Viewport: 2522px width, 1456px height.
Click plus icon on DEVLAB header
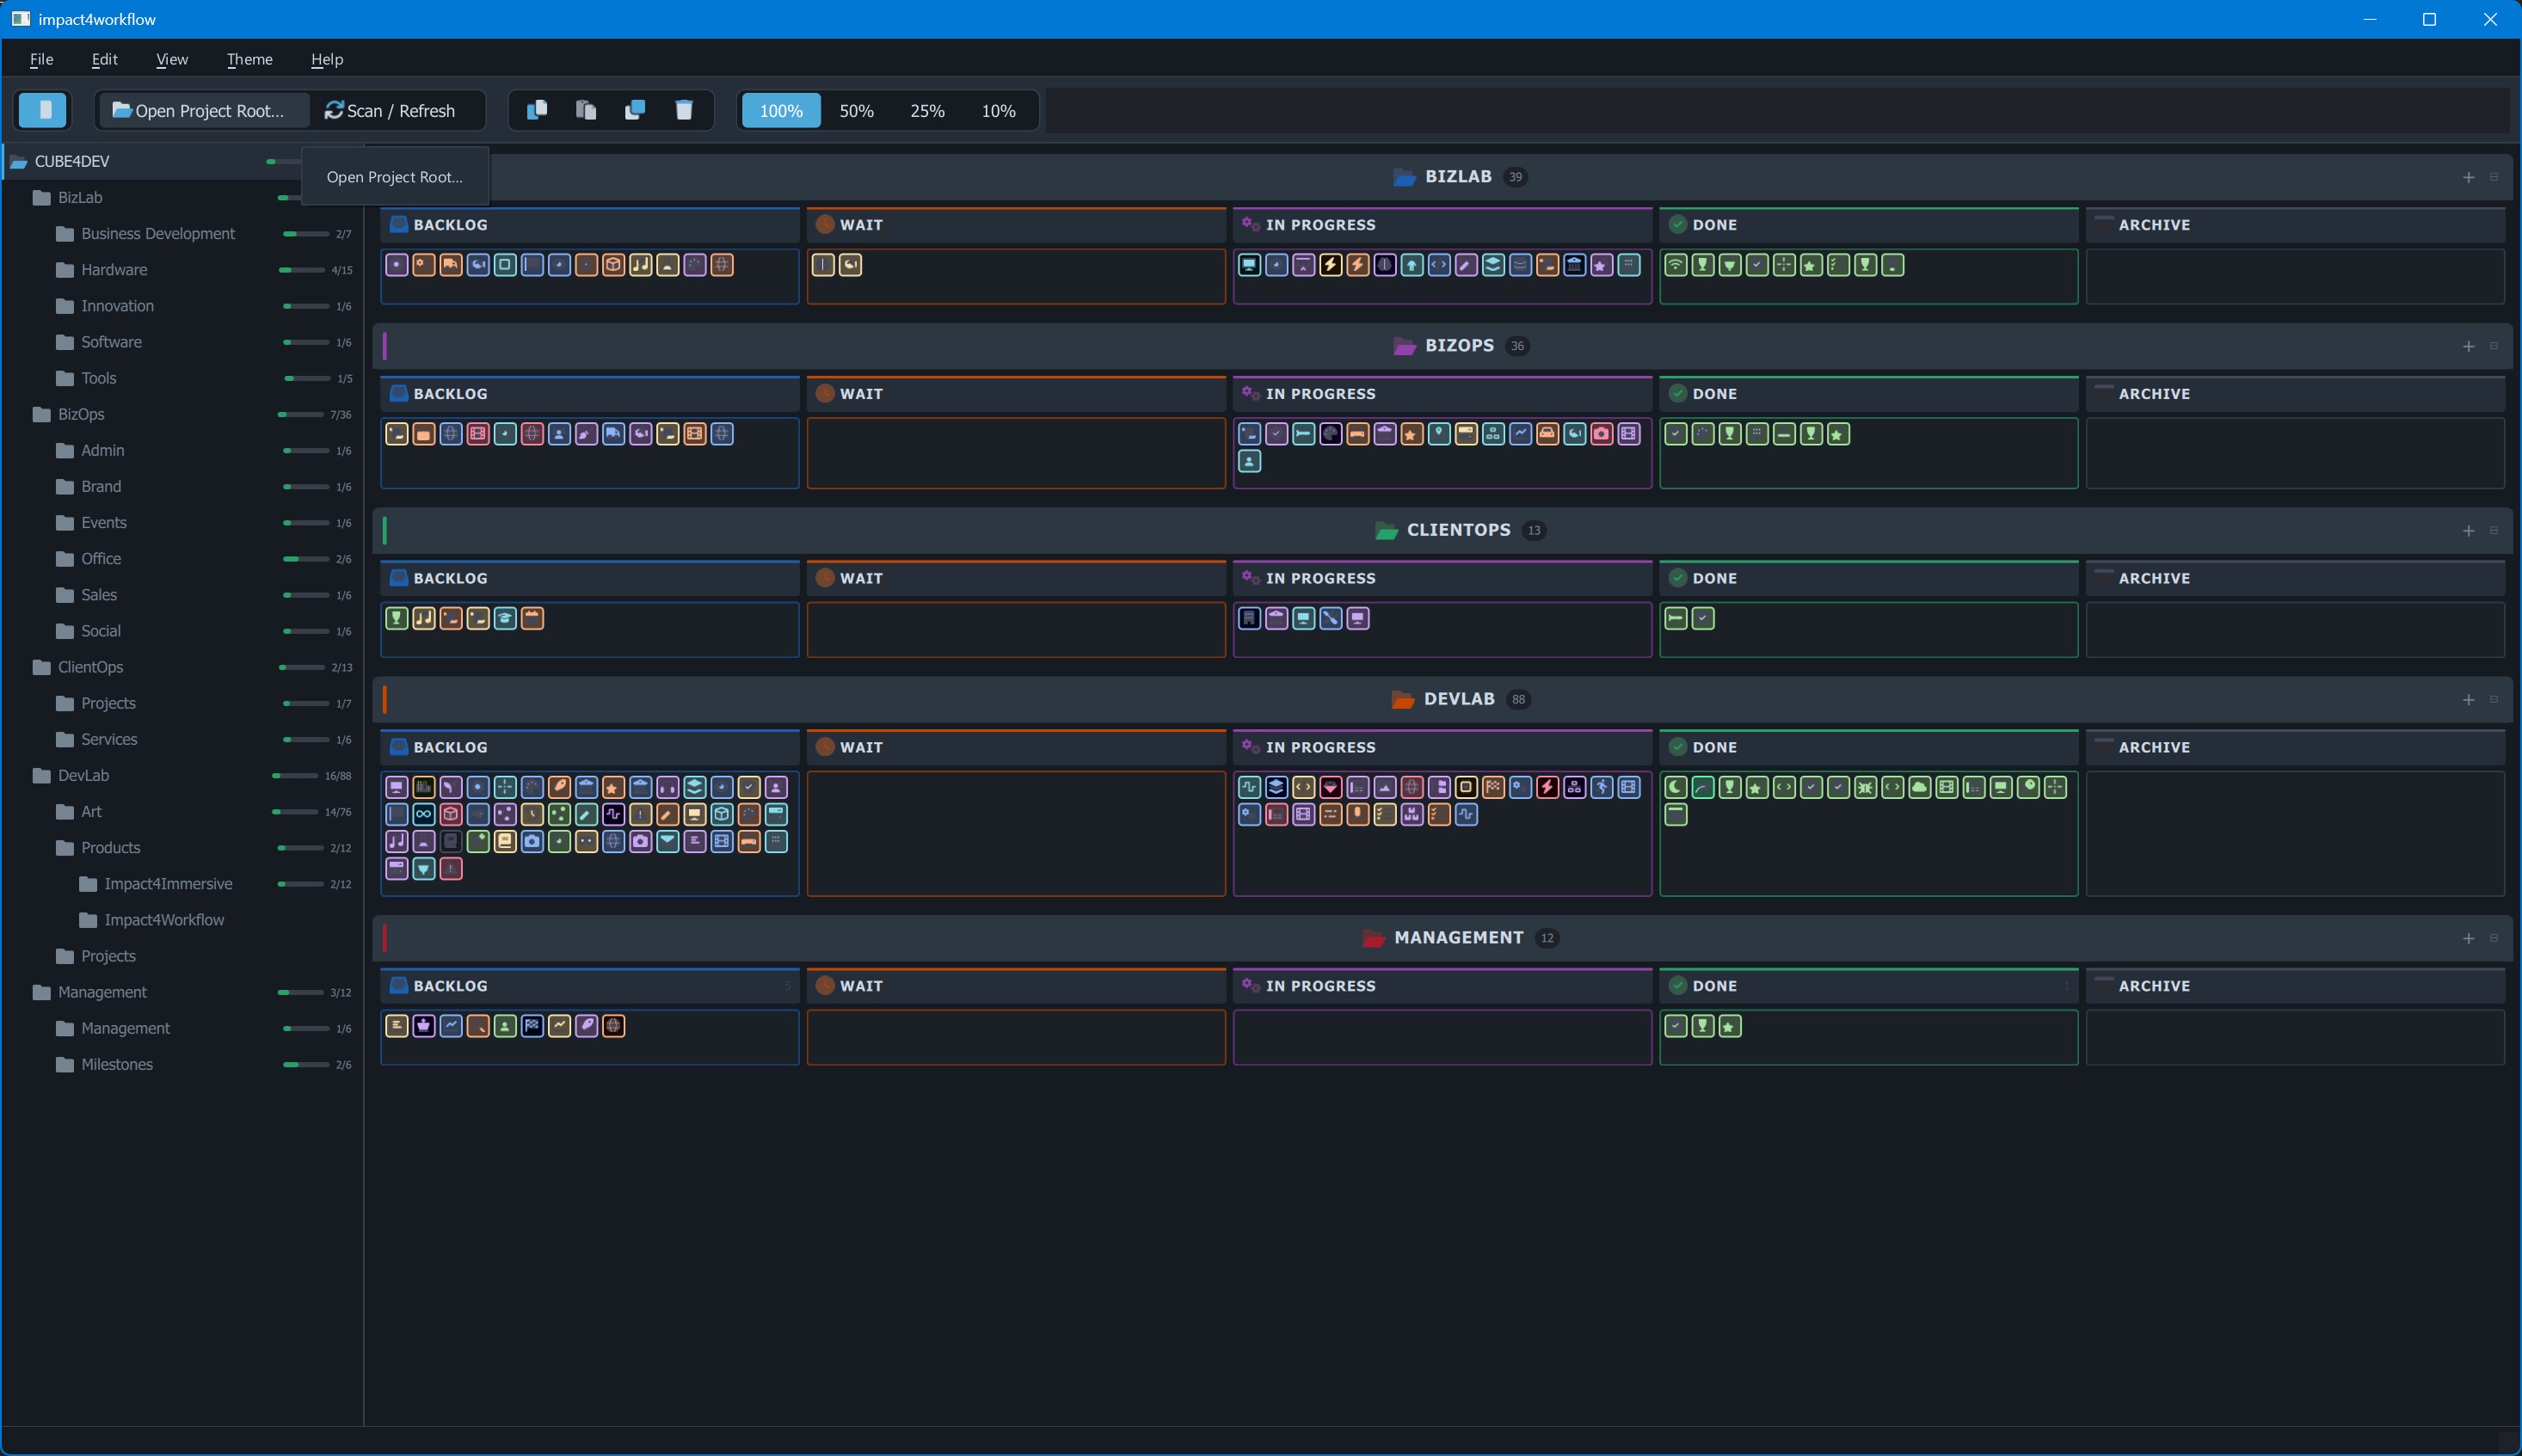point(2468,700)
